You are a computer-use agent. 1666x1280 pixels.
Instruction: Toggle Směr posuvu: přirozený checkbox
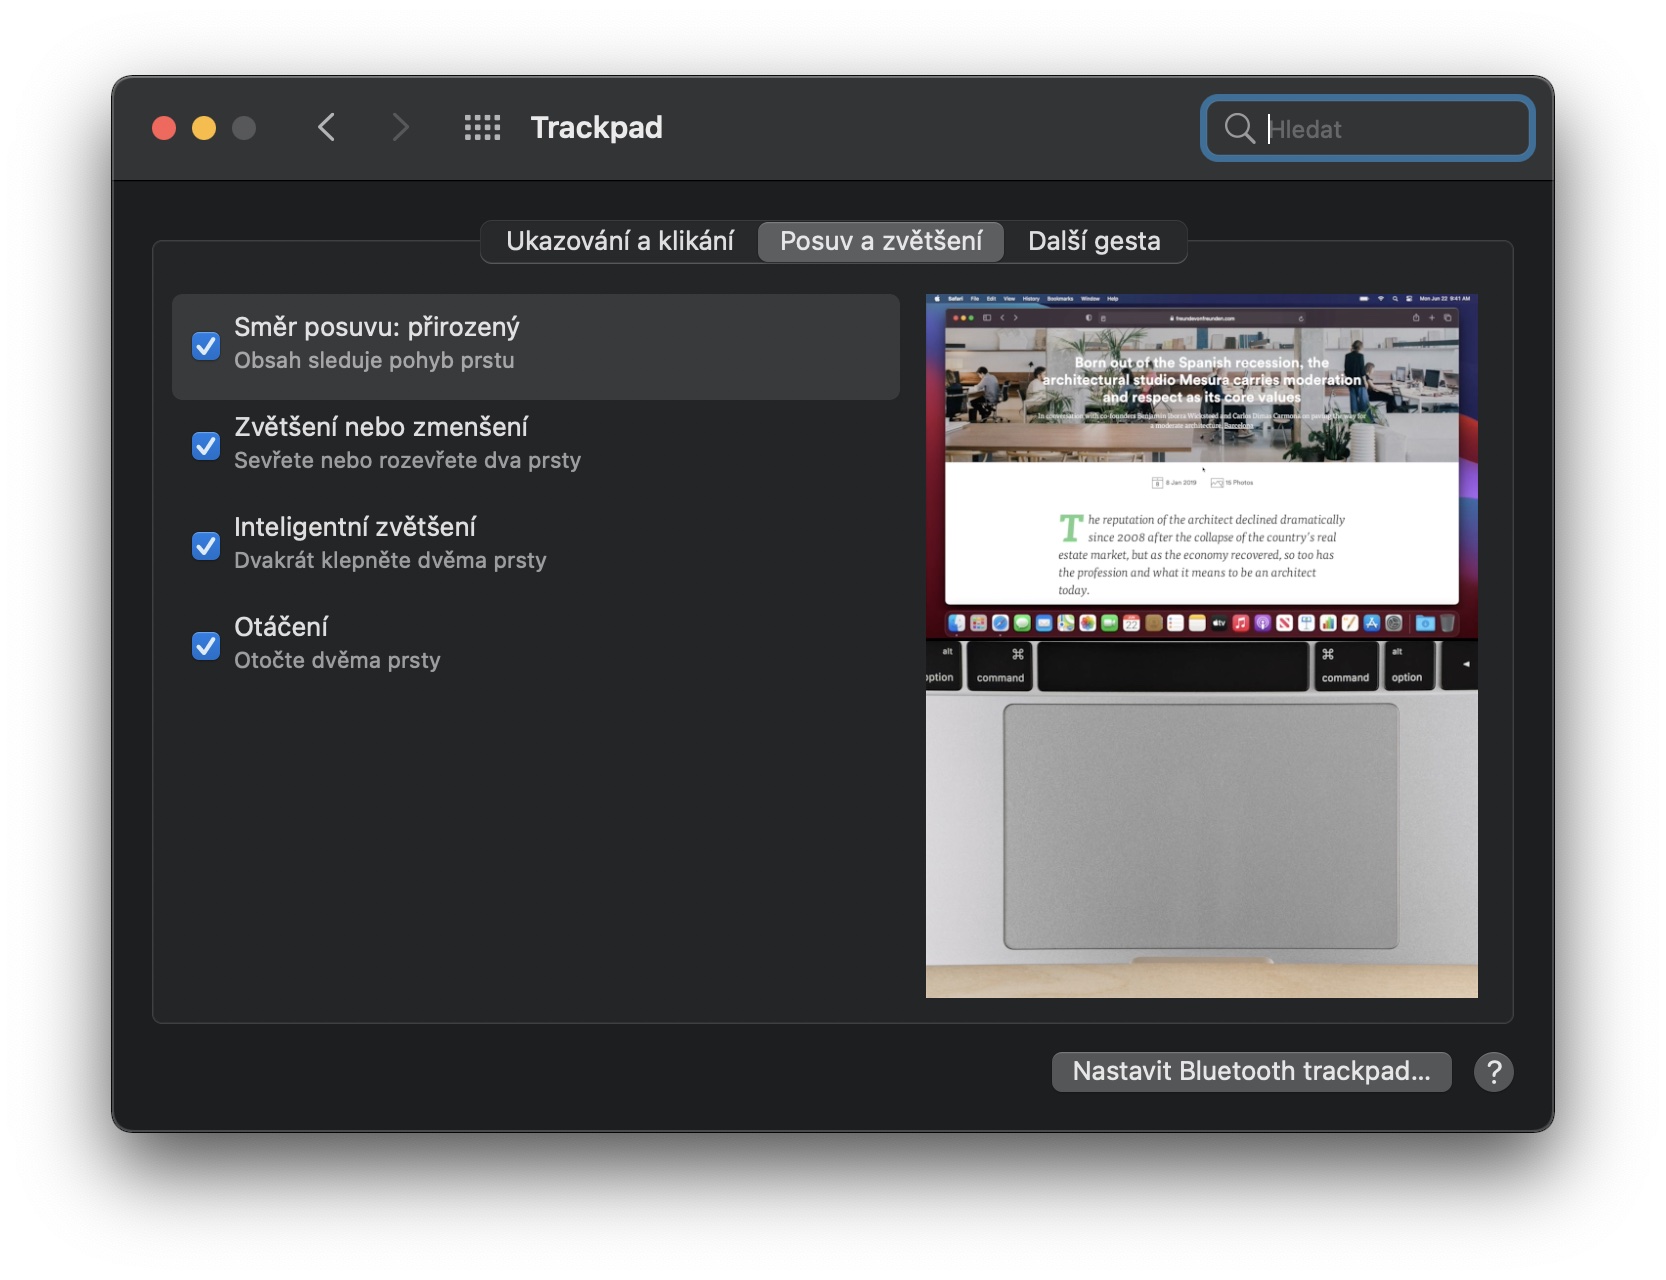[206, 346]
